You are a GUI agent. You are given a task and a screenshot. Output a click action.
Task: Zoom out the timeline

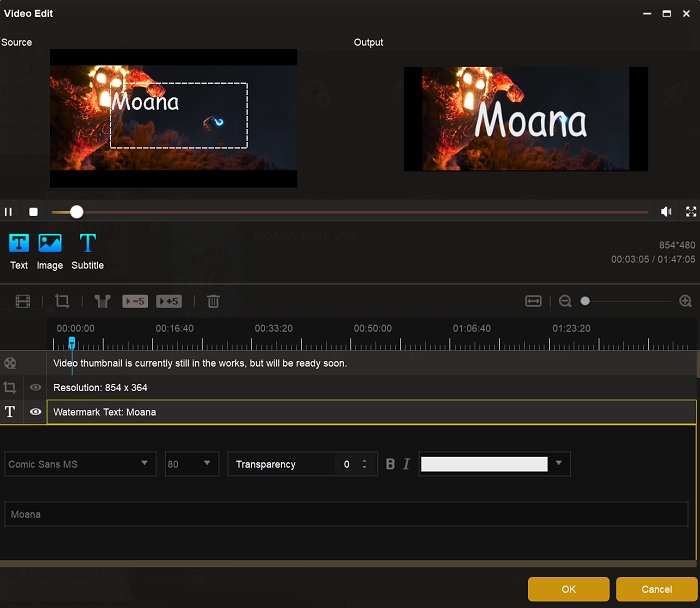pyautogui.click(x=565, y=301)
